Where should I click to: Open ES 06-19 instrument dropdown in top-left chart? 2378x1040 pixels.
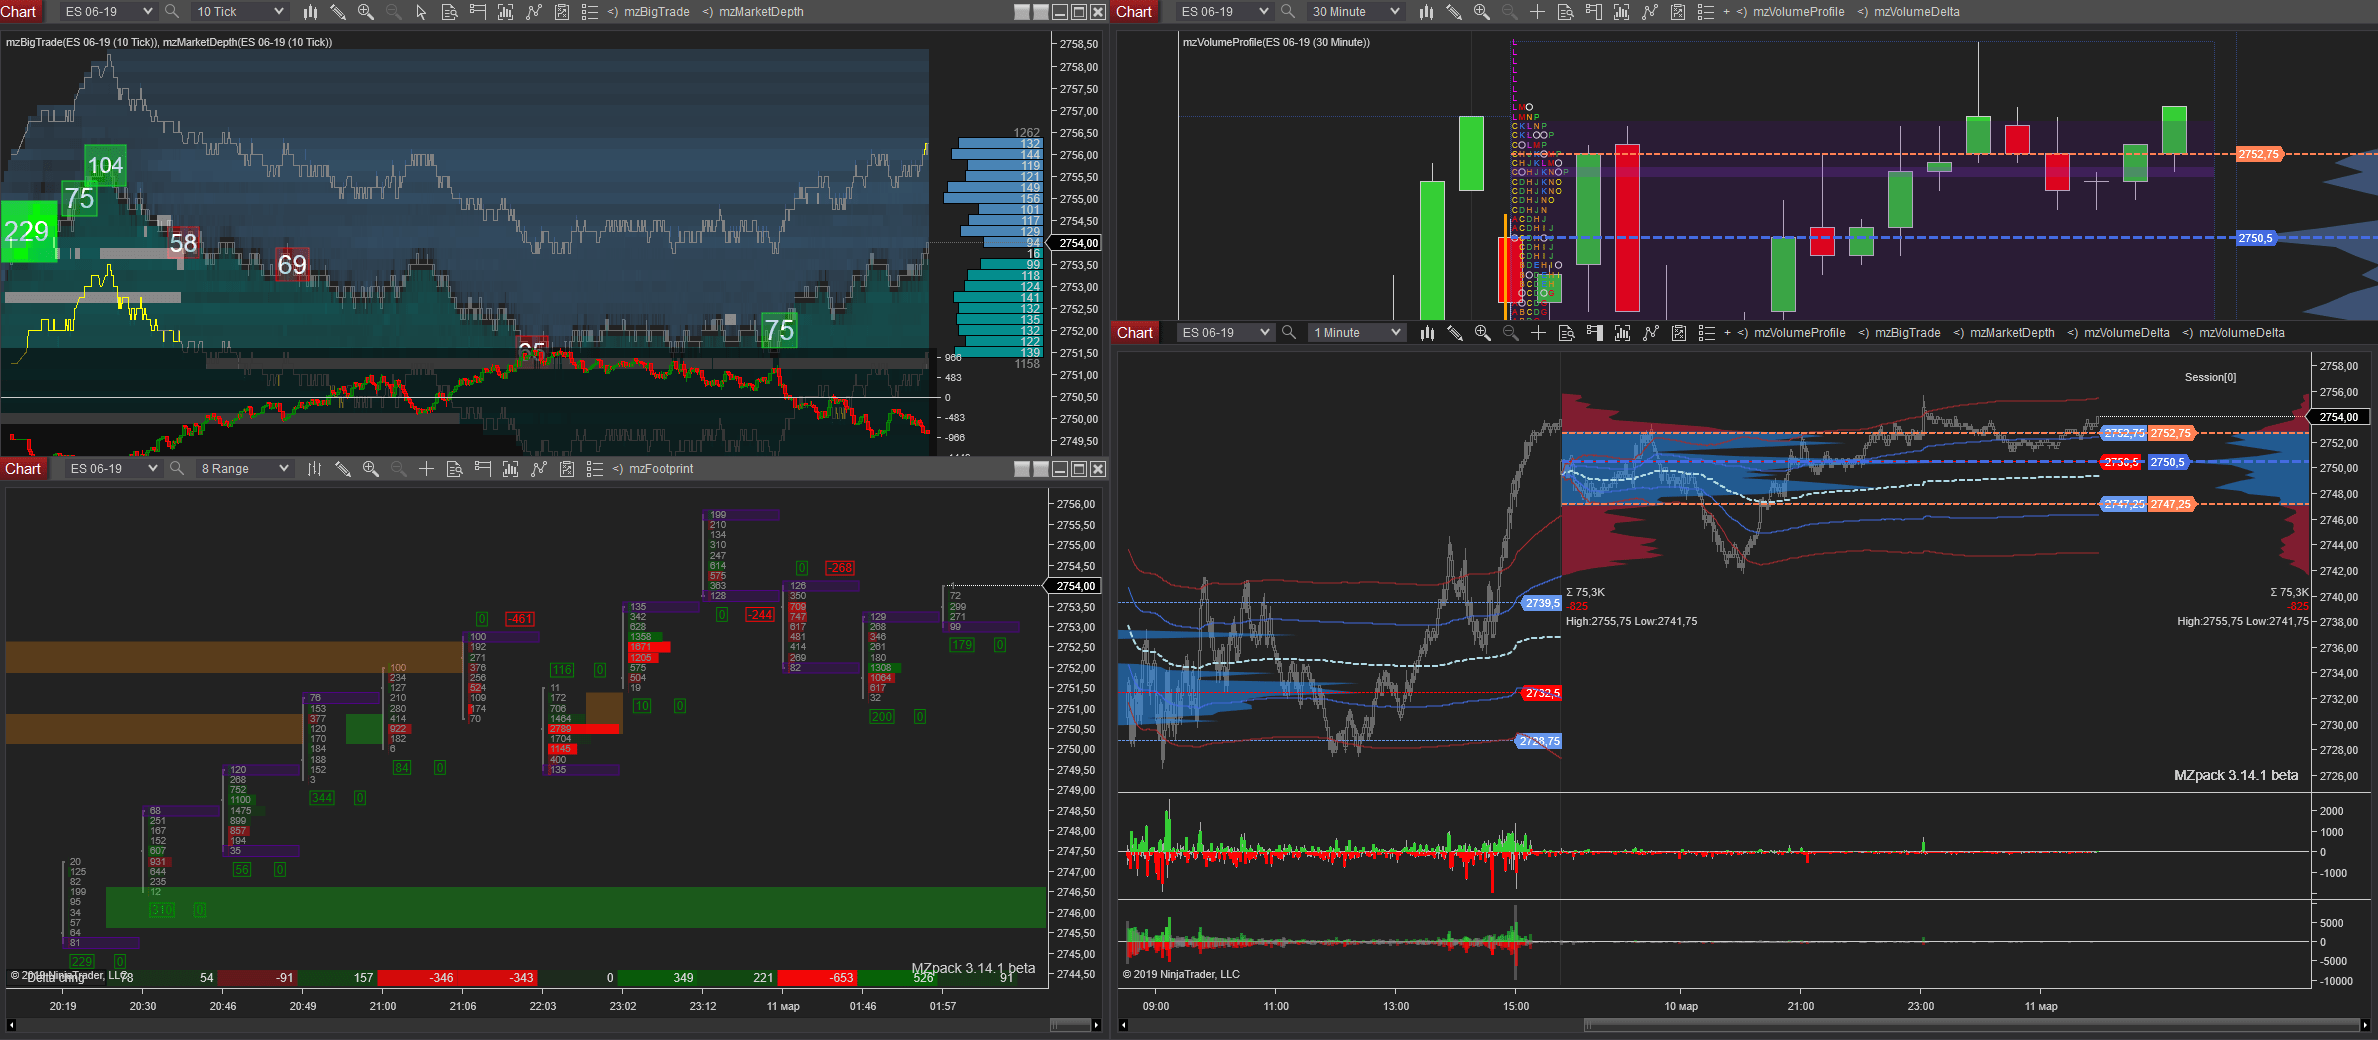107,12
